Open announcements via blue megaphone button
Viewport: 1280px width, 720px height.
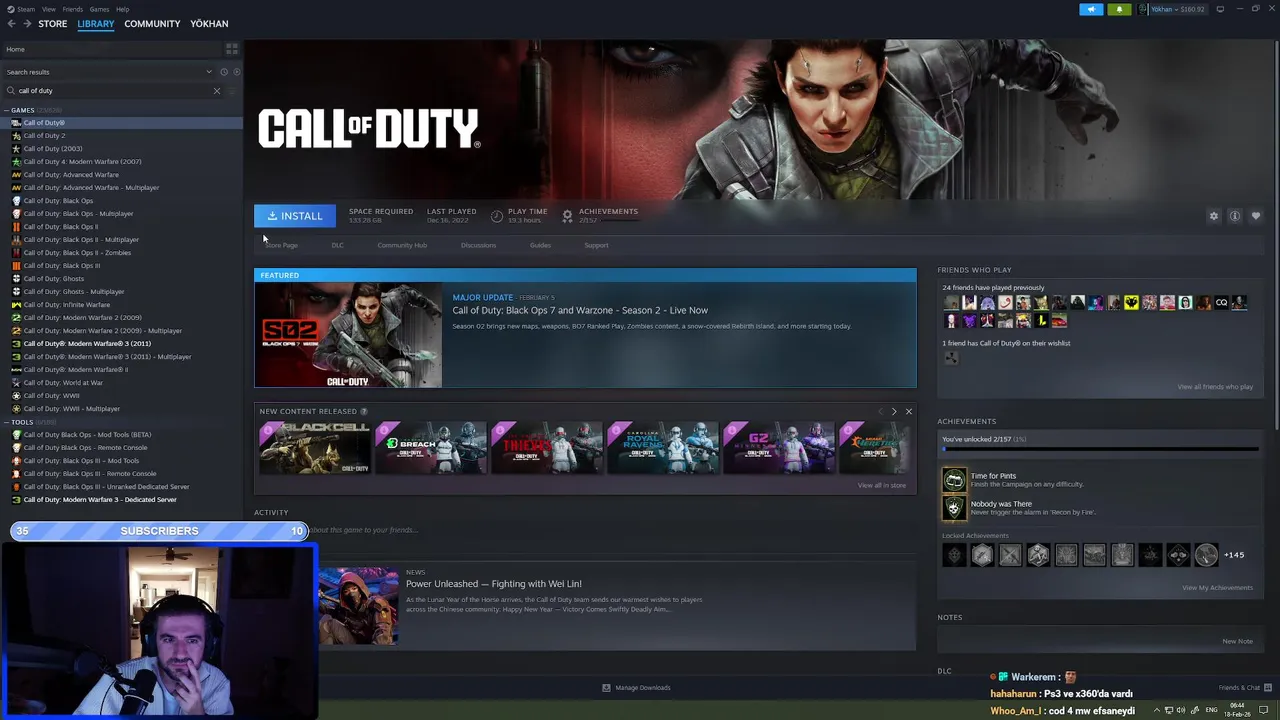[1091, 9]
